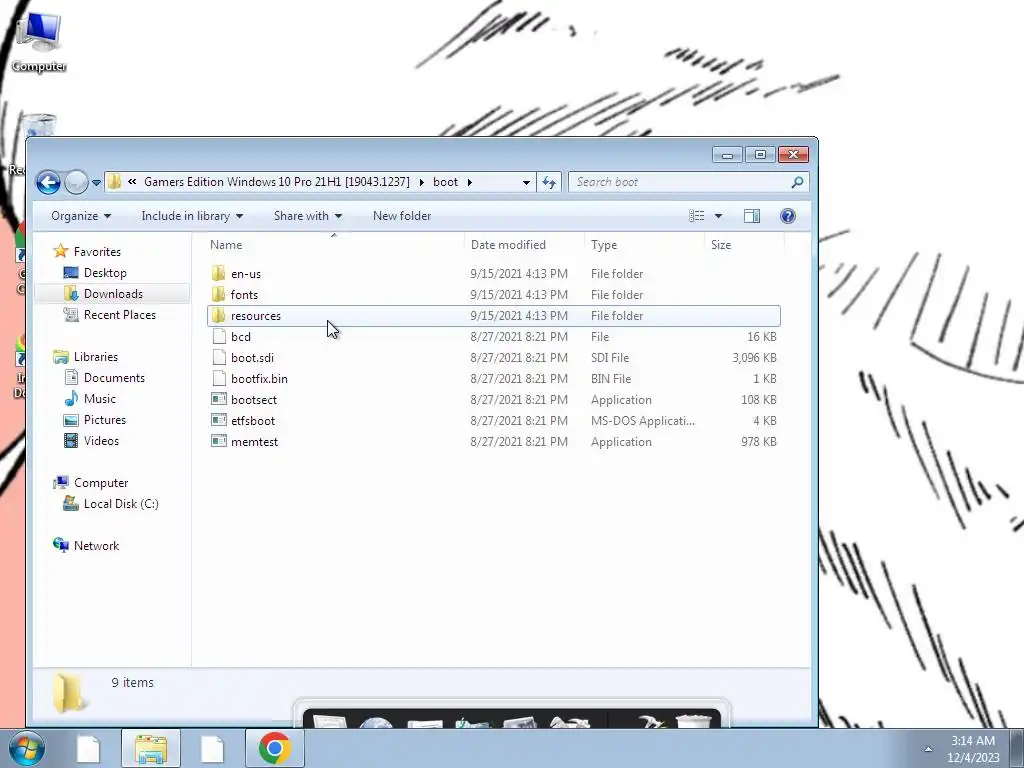The width and height of the screenshot is (1024, 768).
Task: Open the More view options arrow
Action: [x=718, y=216]
